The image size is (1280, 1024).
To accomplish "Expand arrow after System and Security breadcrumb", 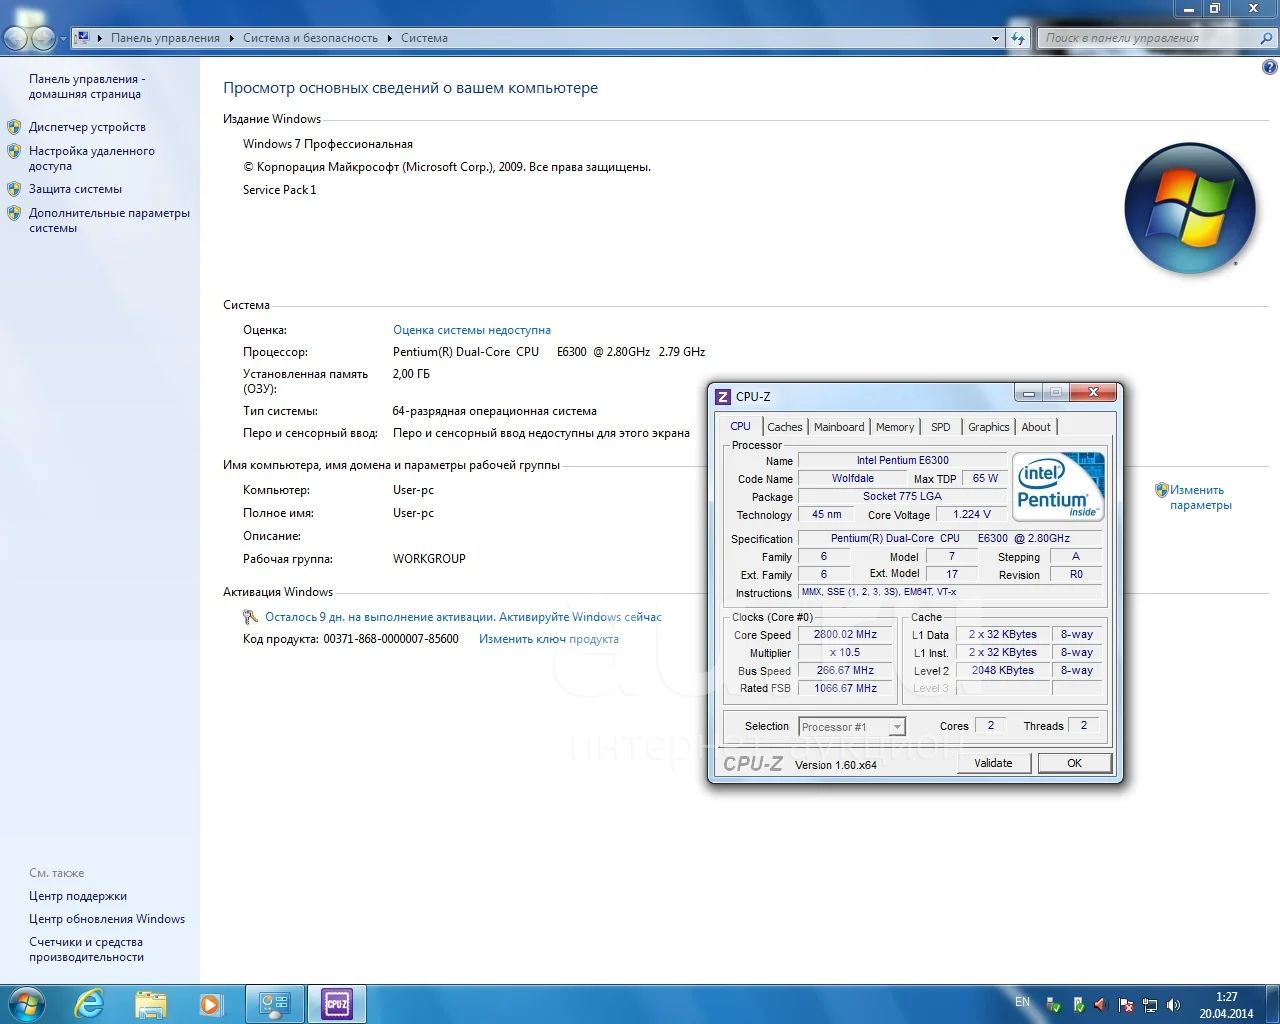I will point(390,38).
